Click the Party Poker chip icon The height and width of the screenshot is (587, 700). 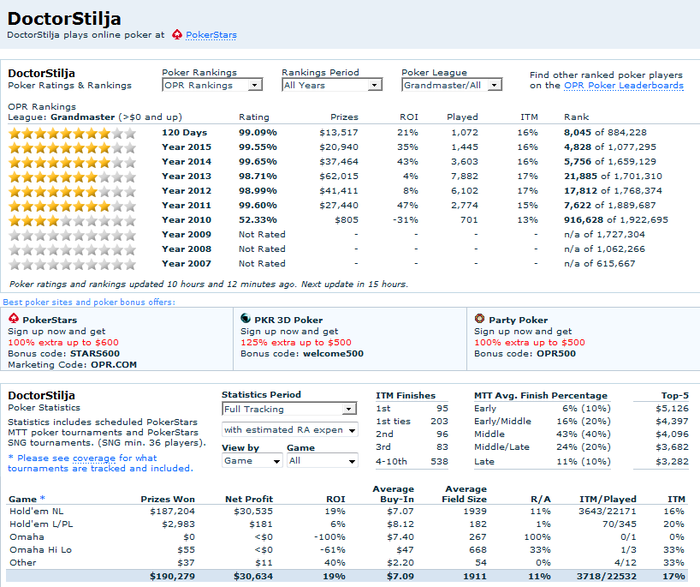point(479,319)
